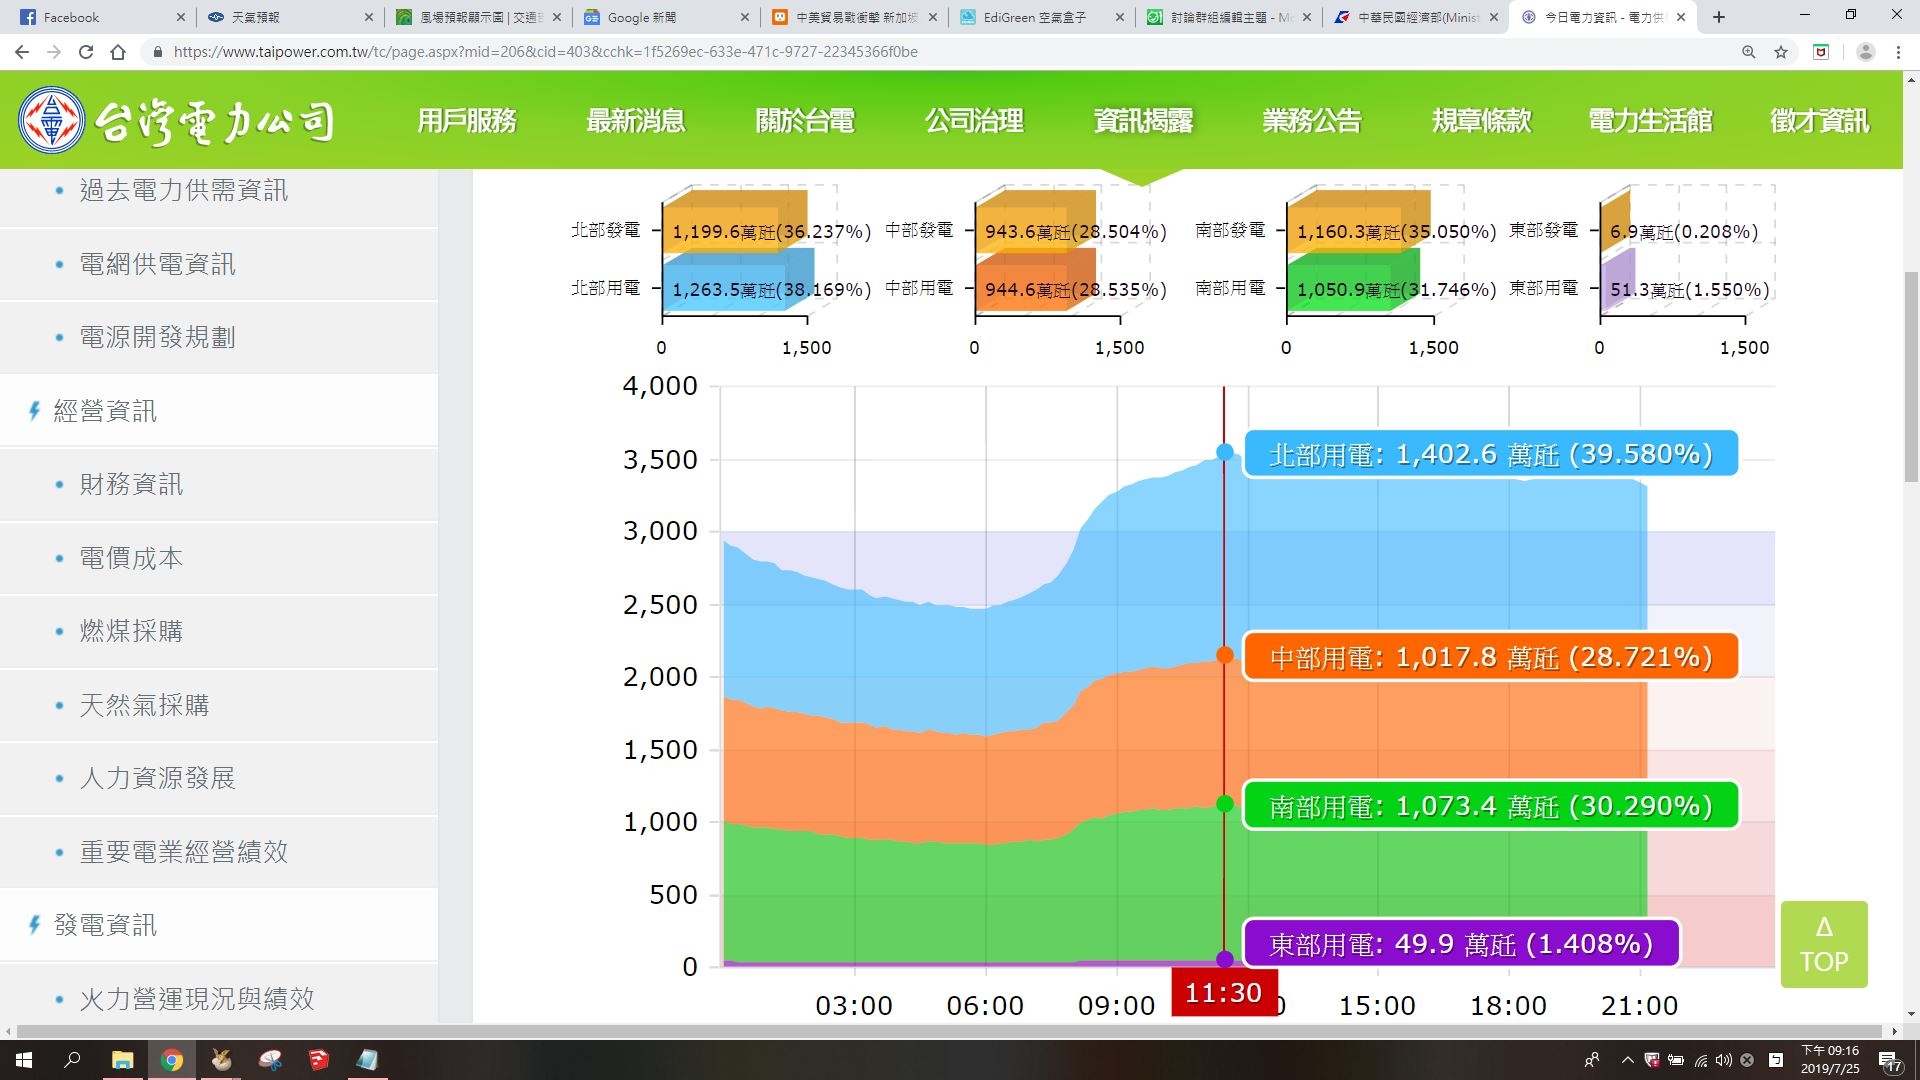Viewport: 1920px width, 1080px height.
Task: Open 規章條款 navigation menu
Action: [x=1481, y=121]
